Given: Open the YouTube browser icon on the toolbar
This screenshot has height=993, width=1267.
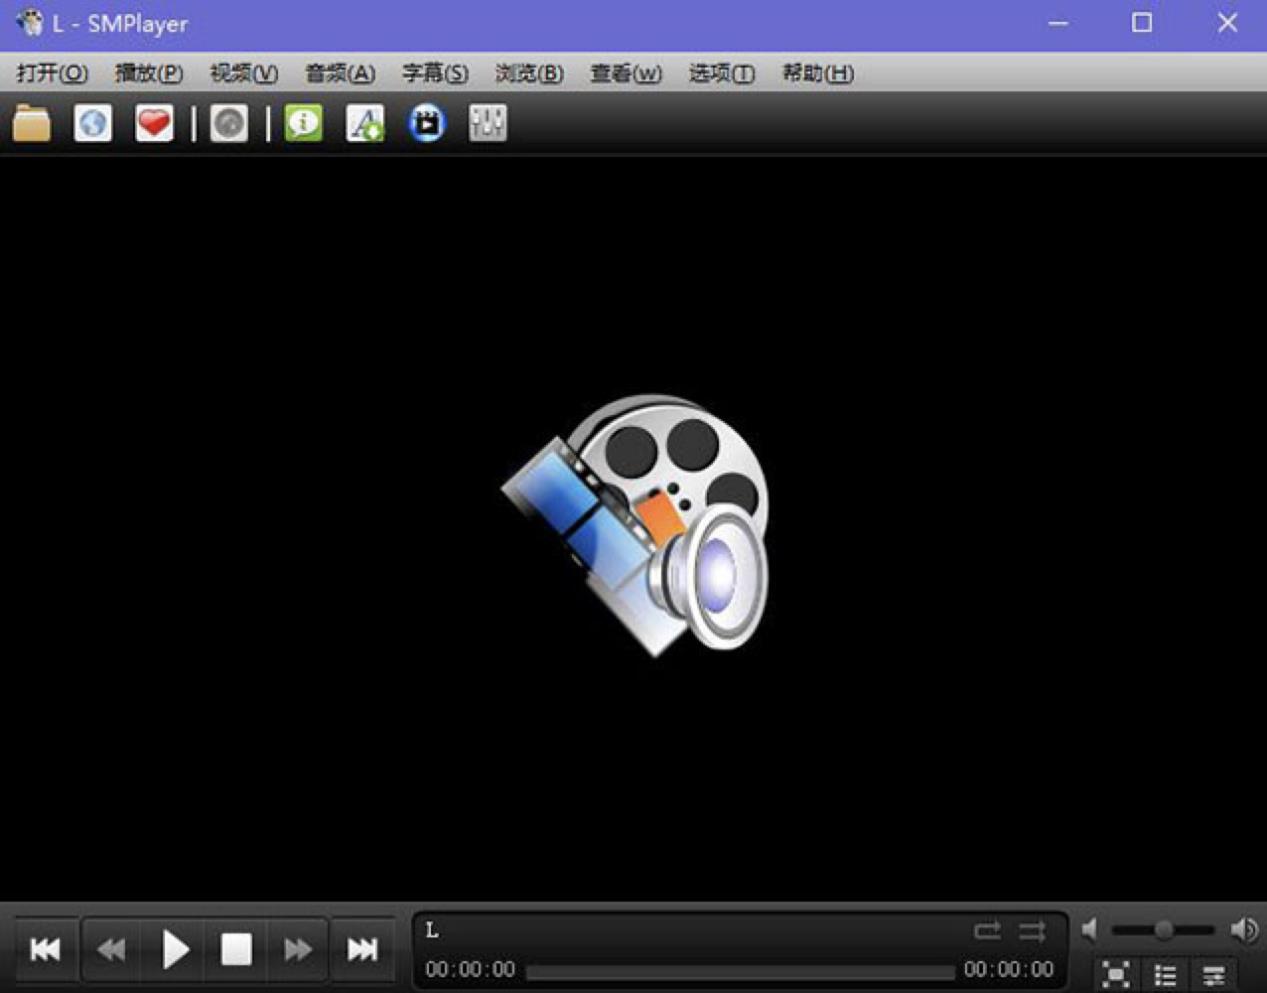Looking at the screenshot, I should coord(425,123).
